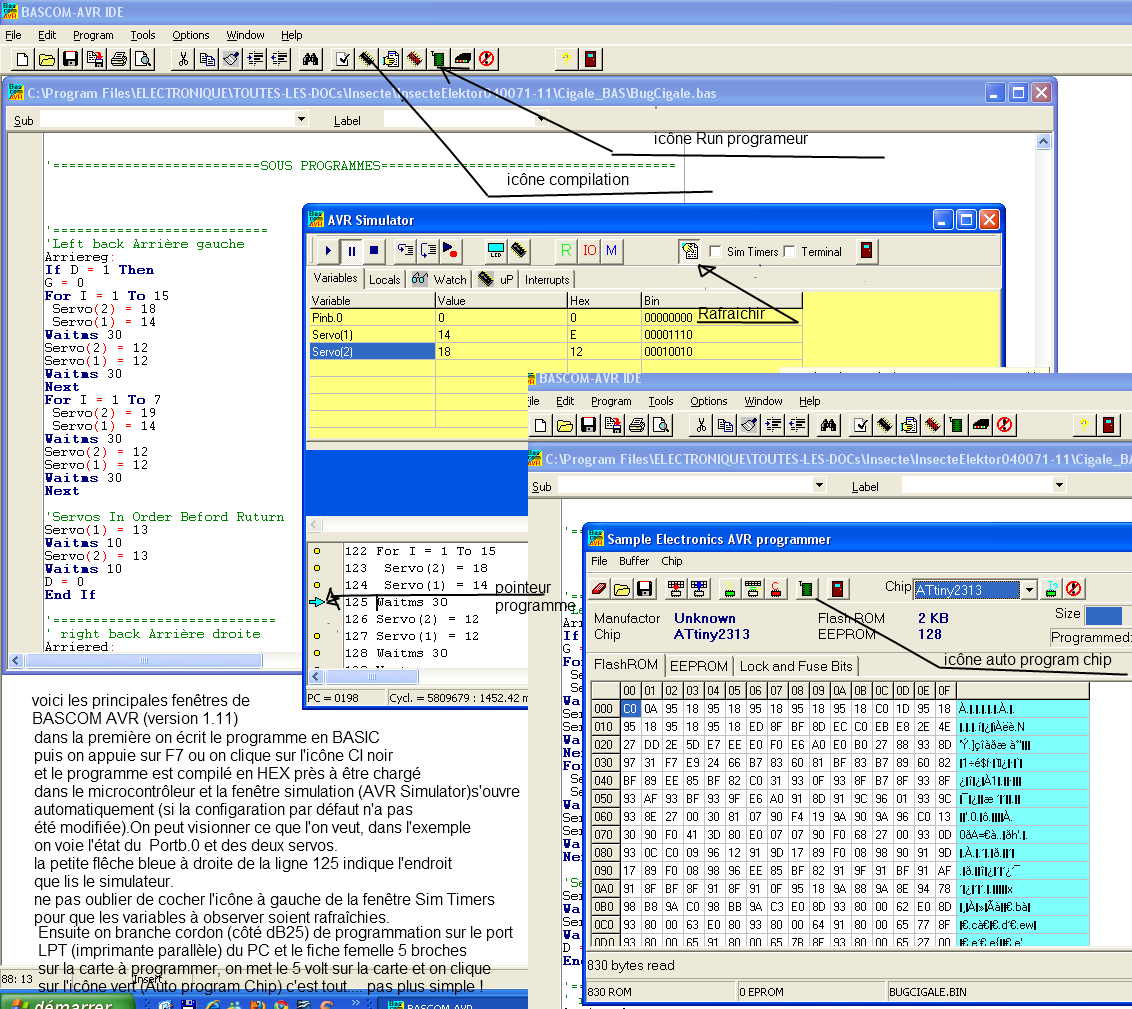
Task: Toggle the Terminal checkbox in AVR Simulator
Action: 789,252
